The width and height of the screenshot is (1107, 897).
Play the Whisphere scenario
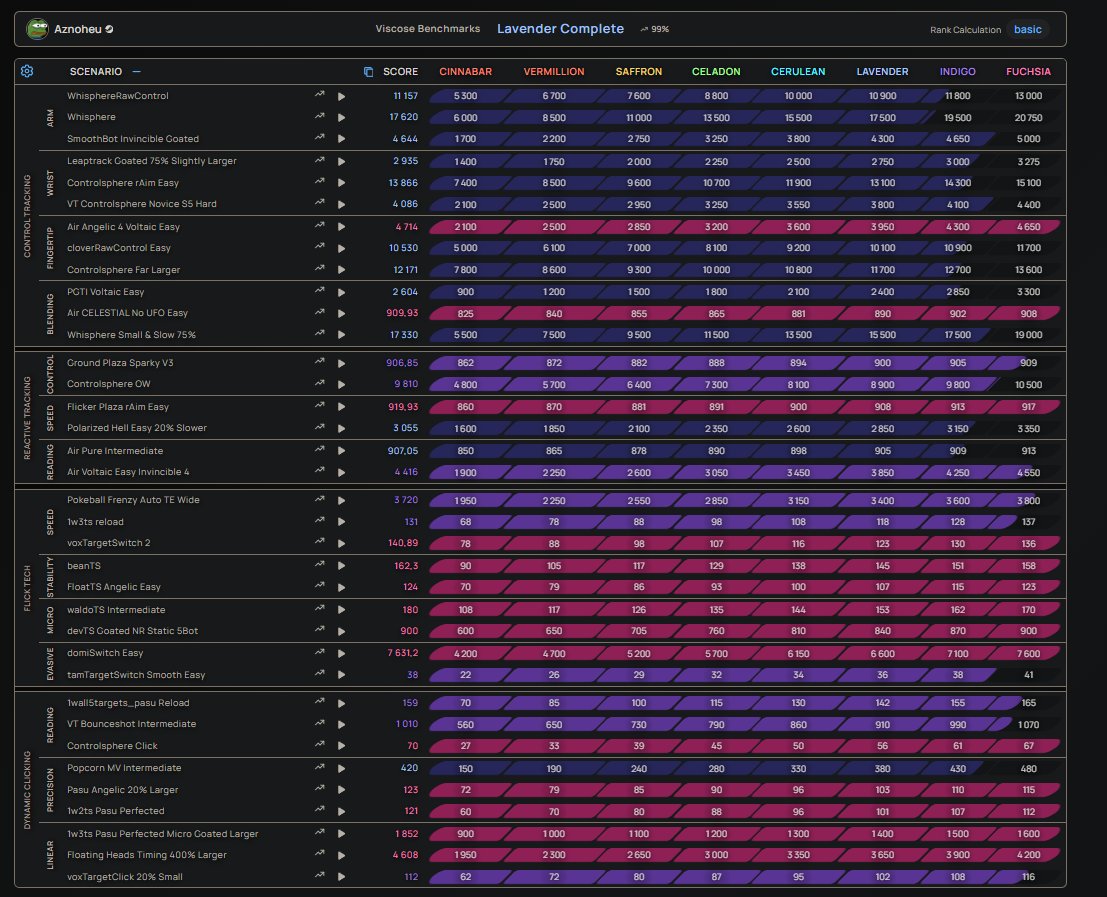[342, 117]
